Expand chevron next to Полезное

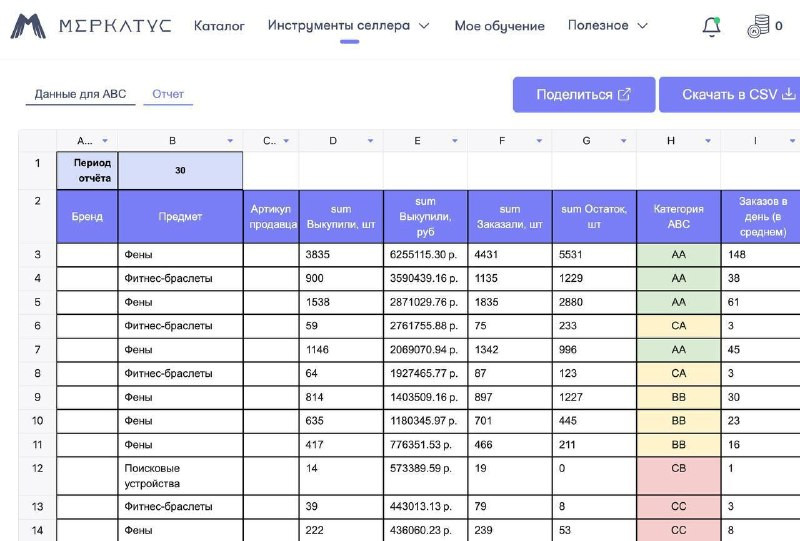(643, 26)
